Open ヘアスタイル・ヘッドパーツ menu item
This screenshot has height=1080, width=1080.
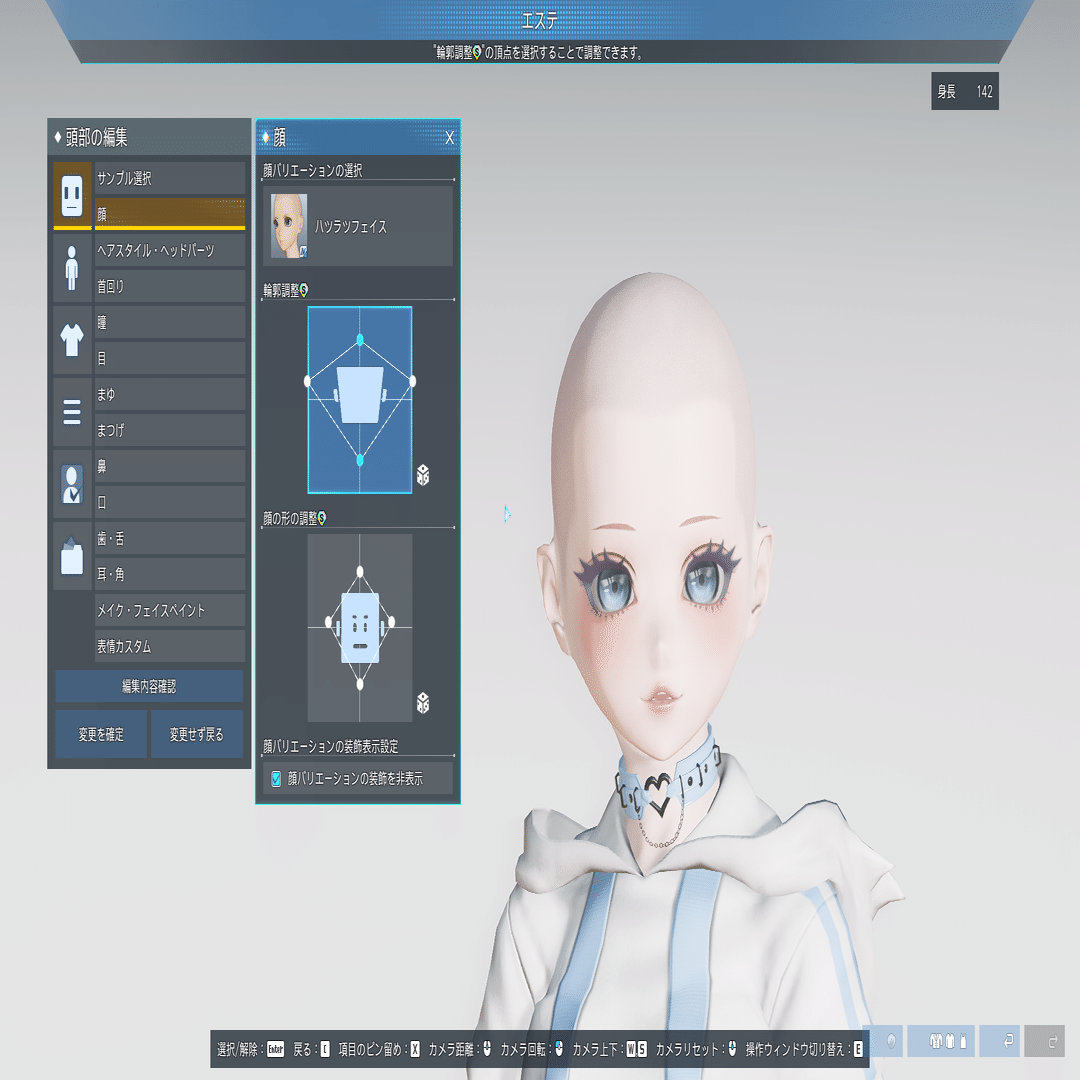pyautogui.click(x=169, y=250)
